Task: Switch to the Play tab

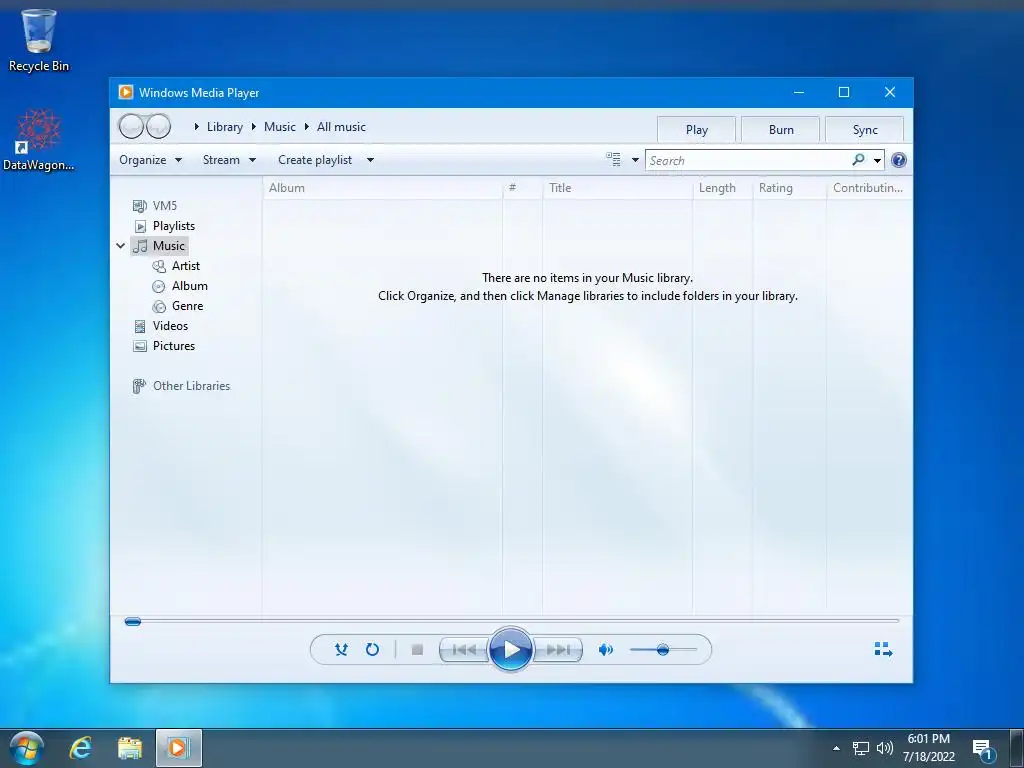Action: (696, 129)
